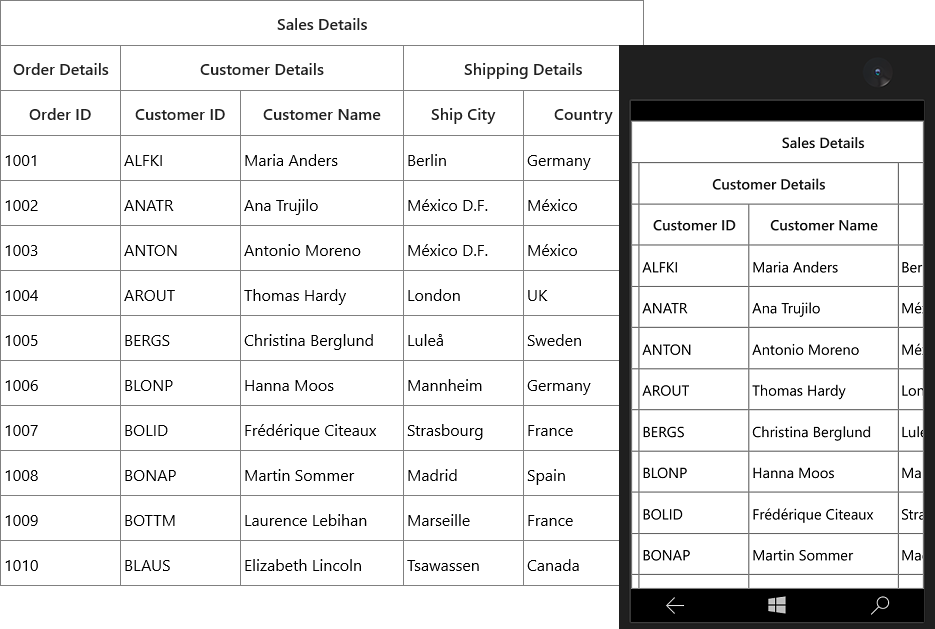Select the 1009 order ID cell
The width and height of the screenshot is (935, 629).
60,519
